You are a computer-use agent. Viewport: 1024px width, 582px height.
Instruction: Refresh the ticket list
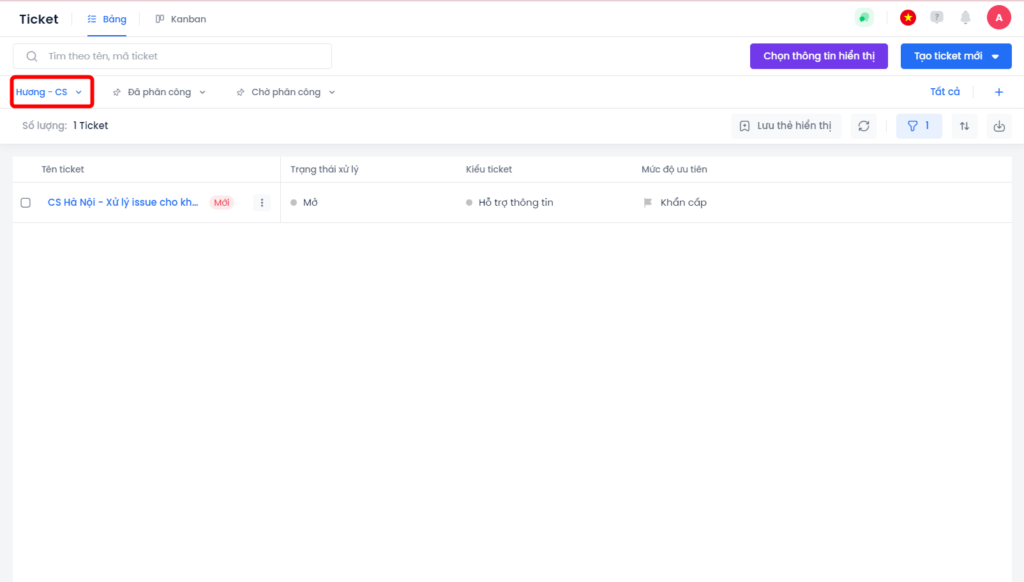point(863,126)
